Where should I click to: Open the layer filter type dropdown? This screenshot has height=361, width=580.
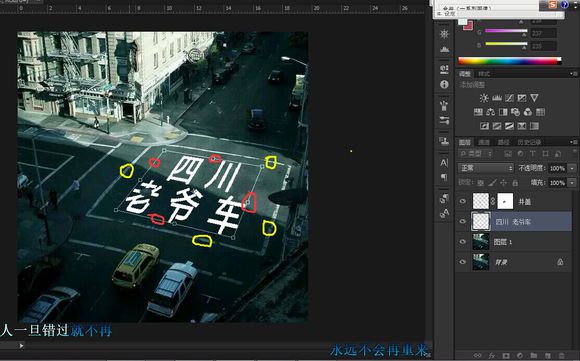coord(476,153)
